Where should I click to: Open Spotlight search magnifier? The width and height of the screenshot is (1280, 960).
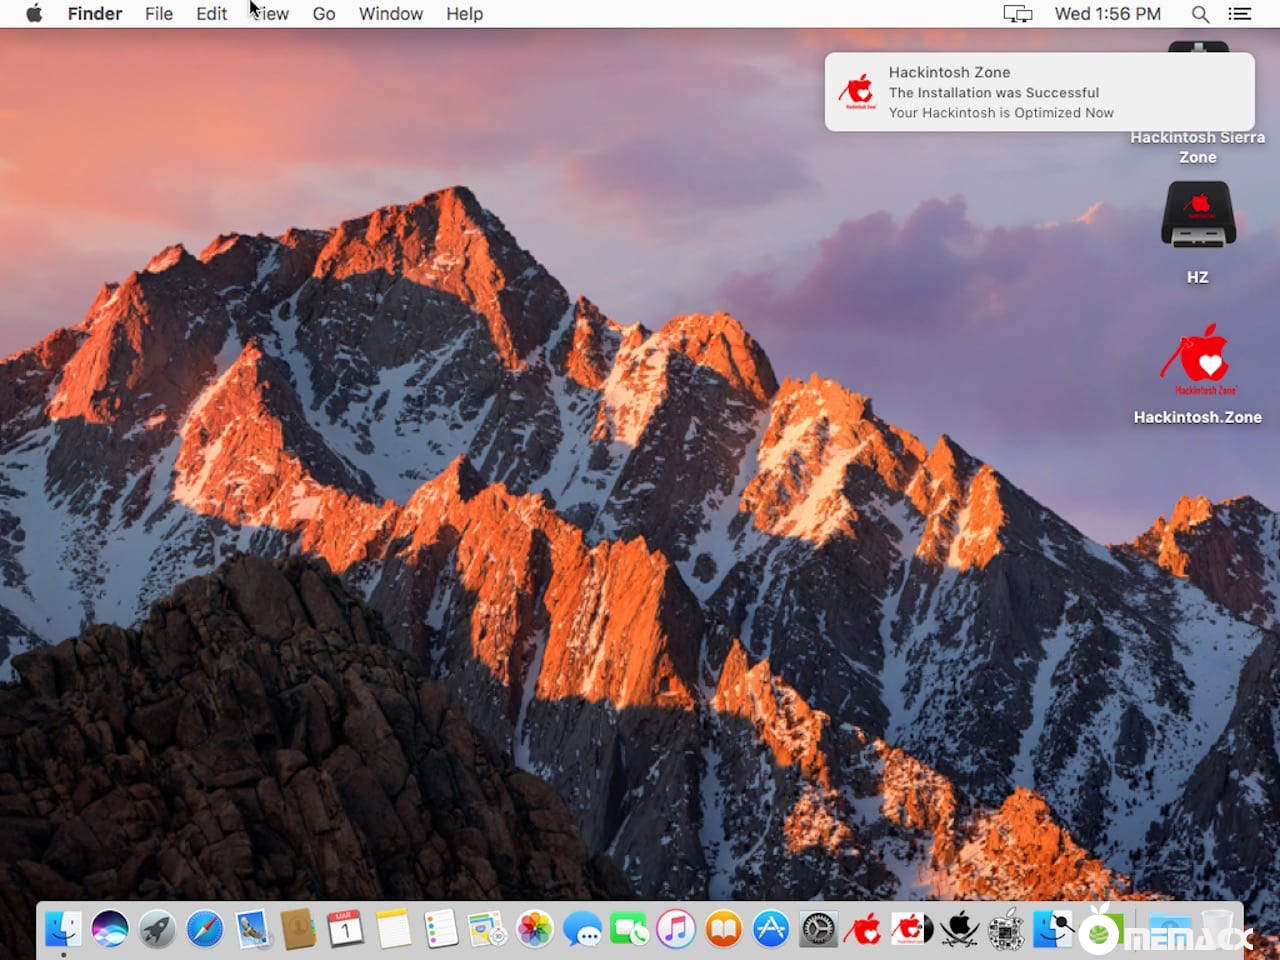[x=1200, y=14]
